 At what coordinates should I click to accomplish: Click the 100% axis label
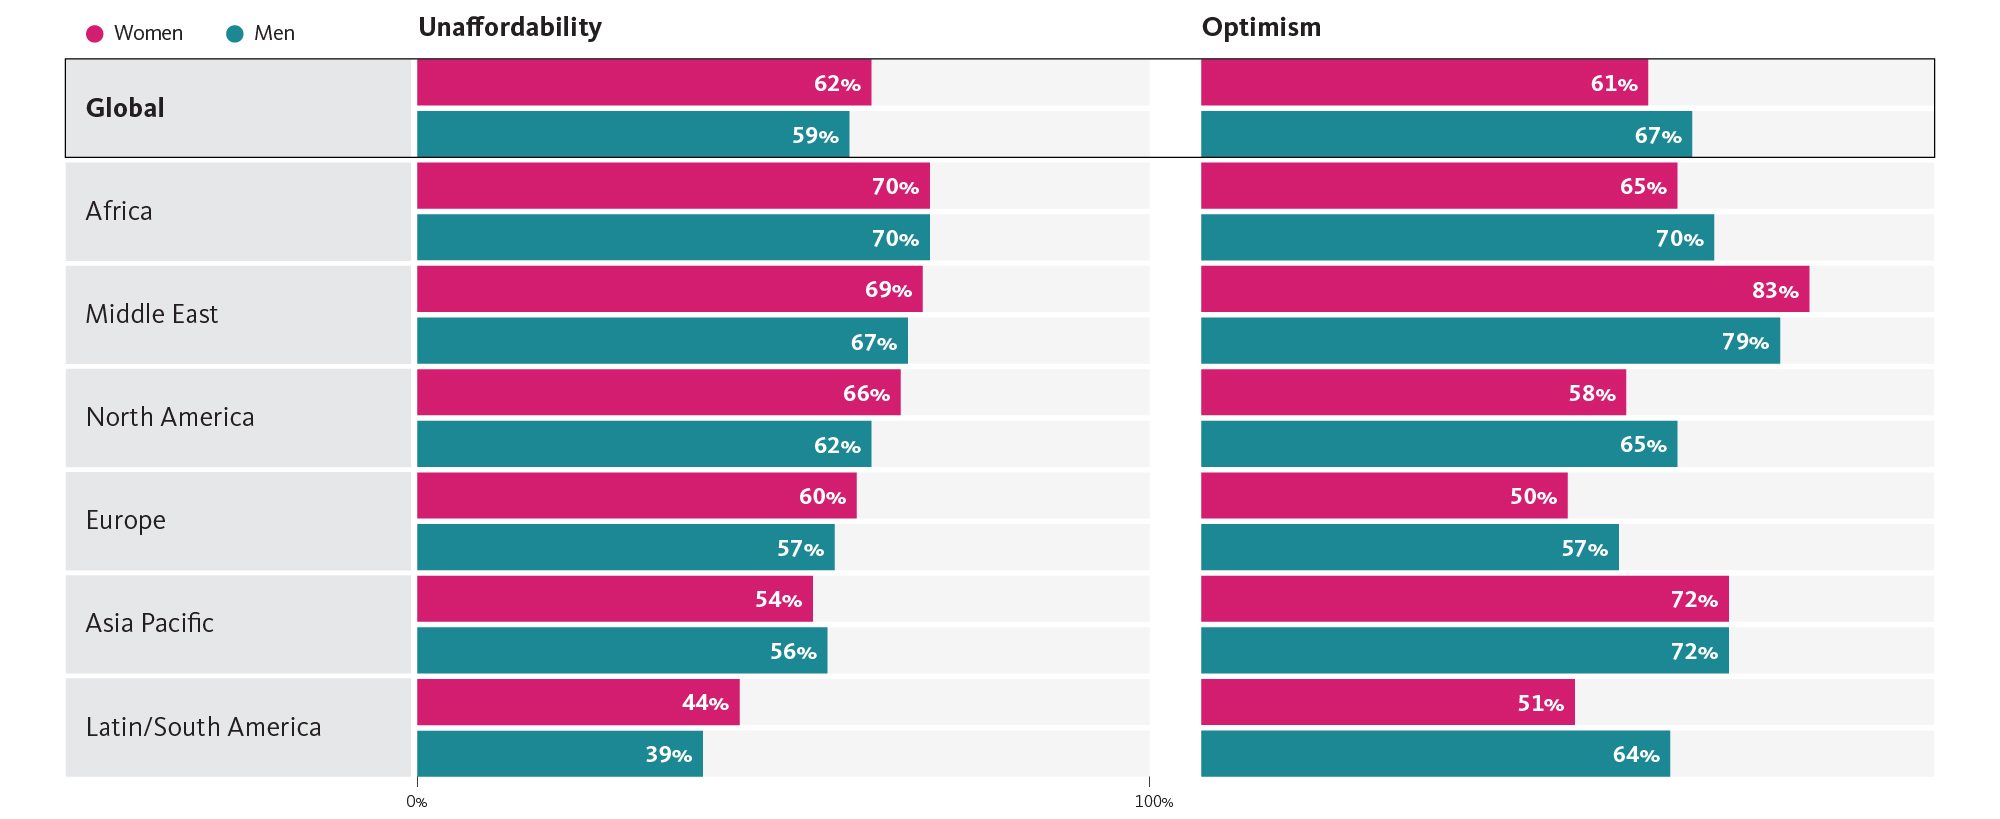point(1153,802)
